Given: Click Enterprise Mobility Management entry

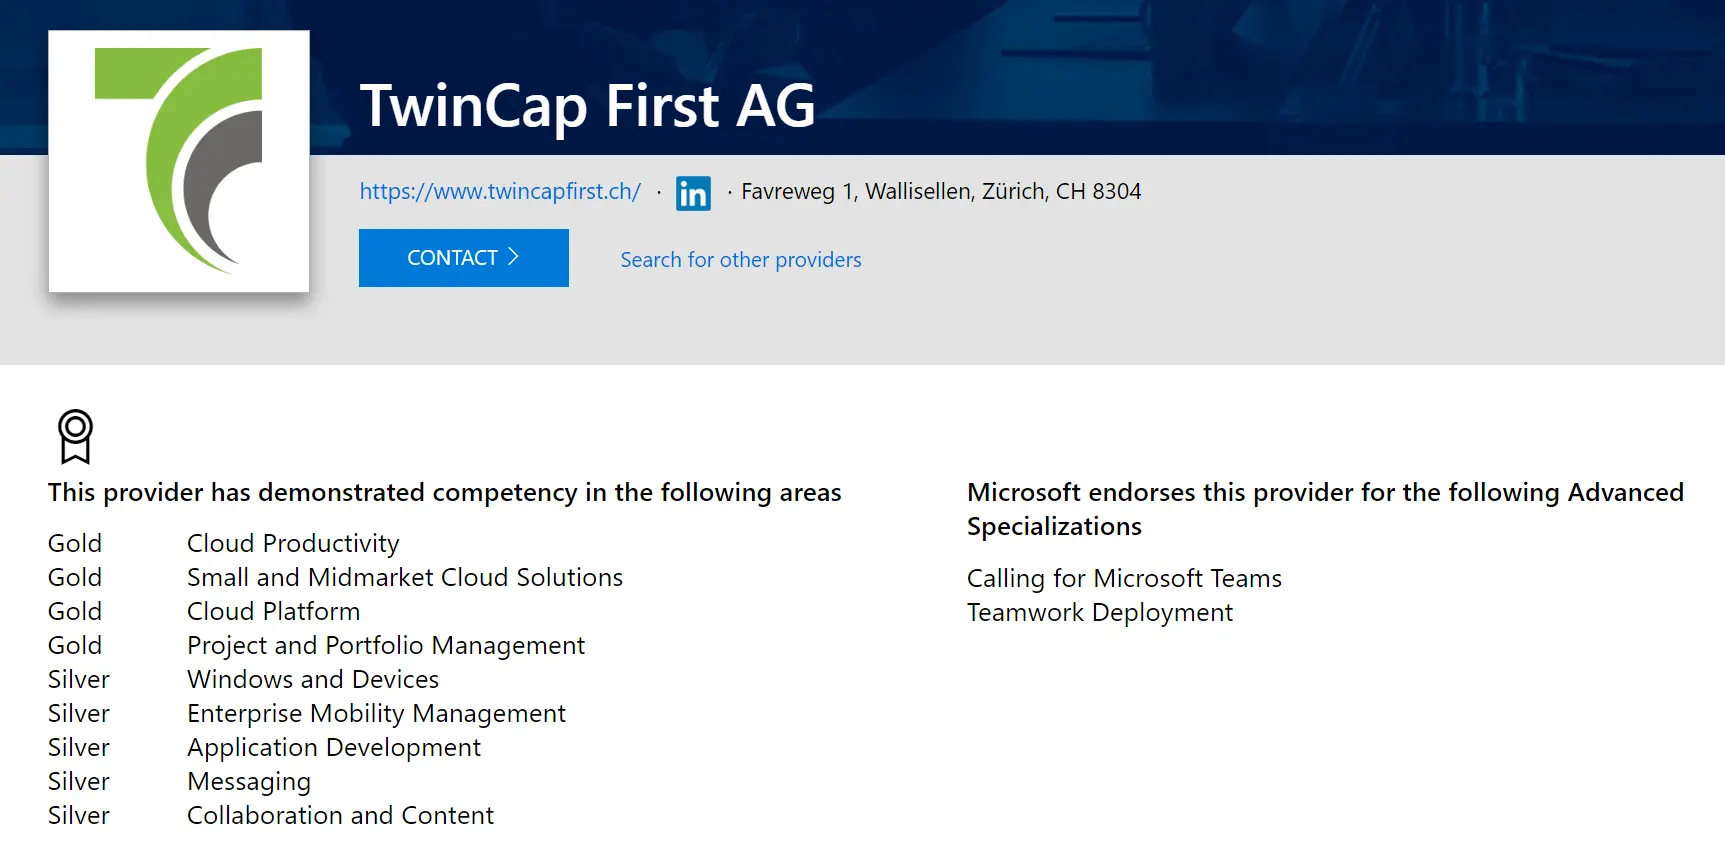Looking at the screenshot, I should point(377,714).
